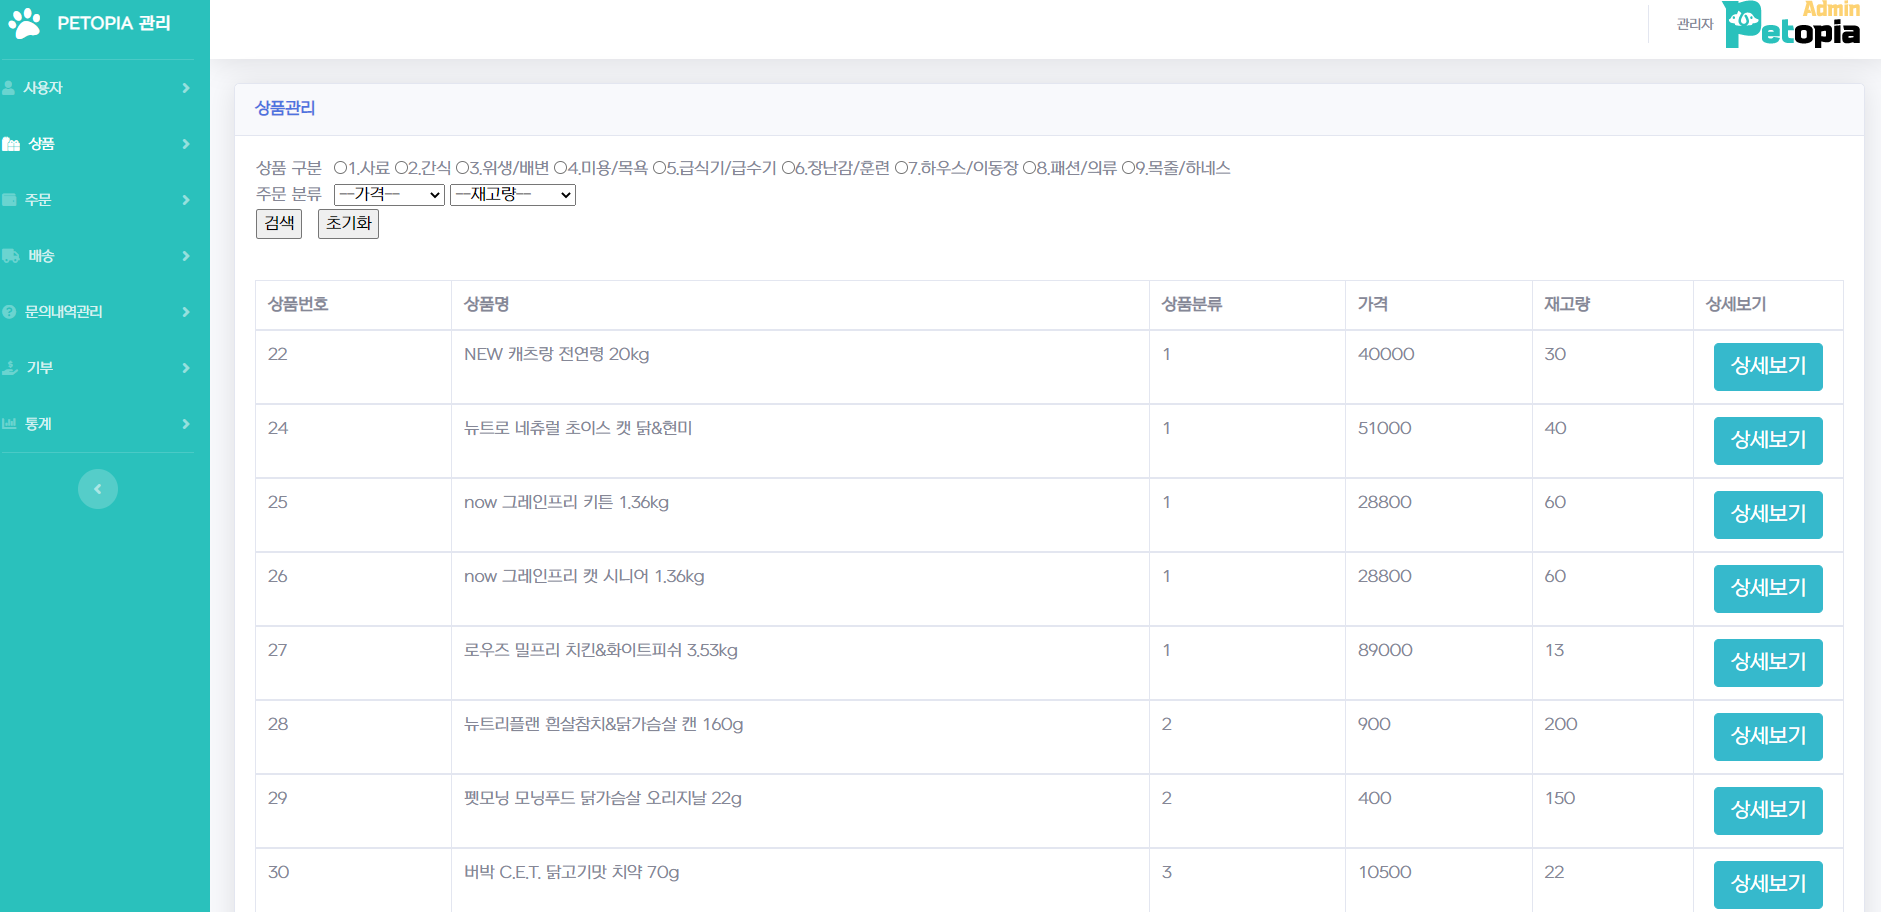Screen dimensions: 1881x912
Task: View details of product 22 캐츠랑 전연령
Action: pos(1767,367)
